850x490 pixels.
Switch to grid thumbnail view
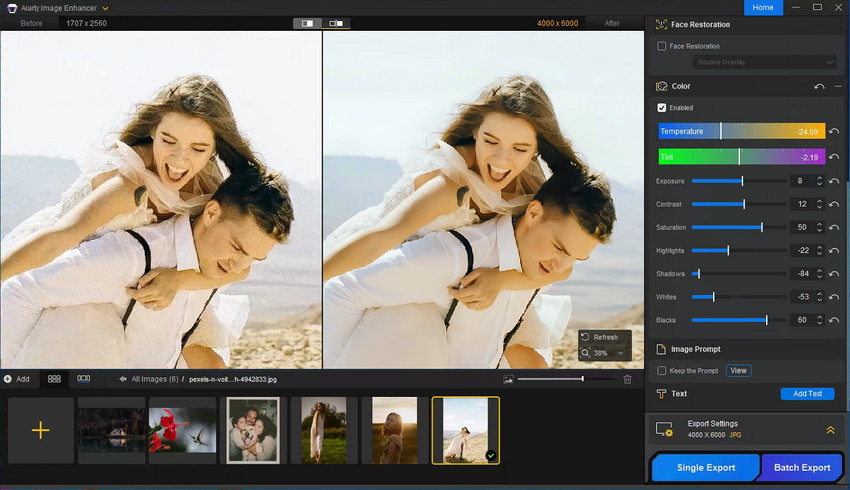[54, 379]
